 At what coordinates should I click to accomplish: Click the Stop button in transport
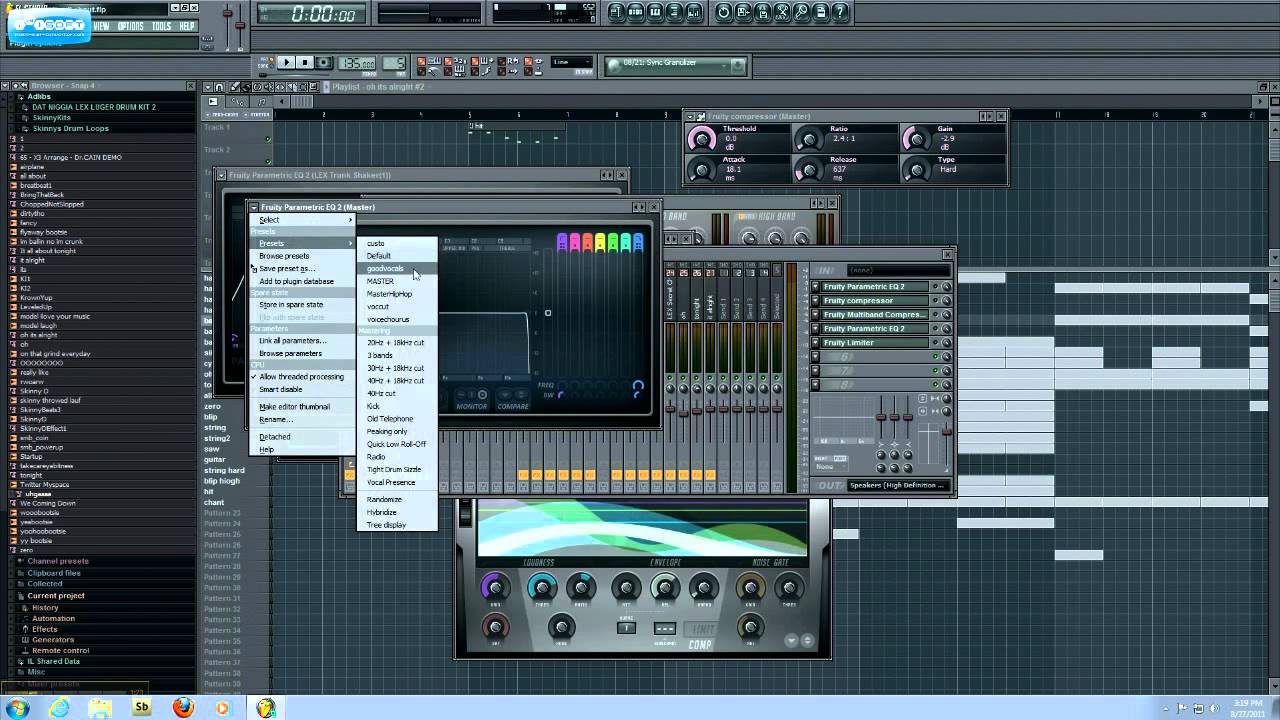(305, 62)
